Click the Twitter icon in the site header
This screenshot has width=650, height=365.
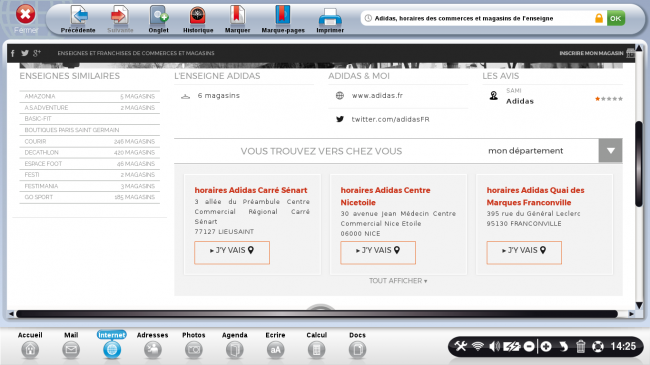25,53
